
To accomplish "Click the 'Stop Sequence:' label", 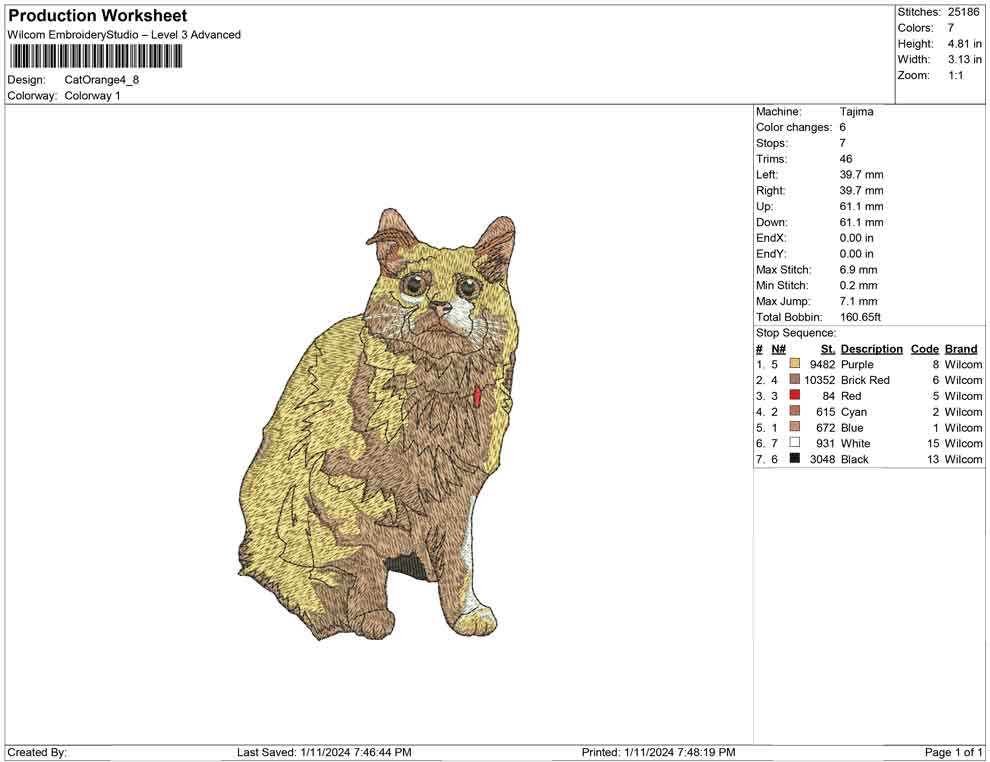I will tap(796, 333).
